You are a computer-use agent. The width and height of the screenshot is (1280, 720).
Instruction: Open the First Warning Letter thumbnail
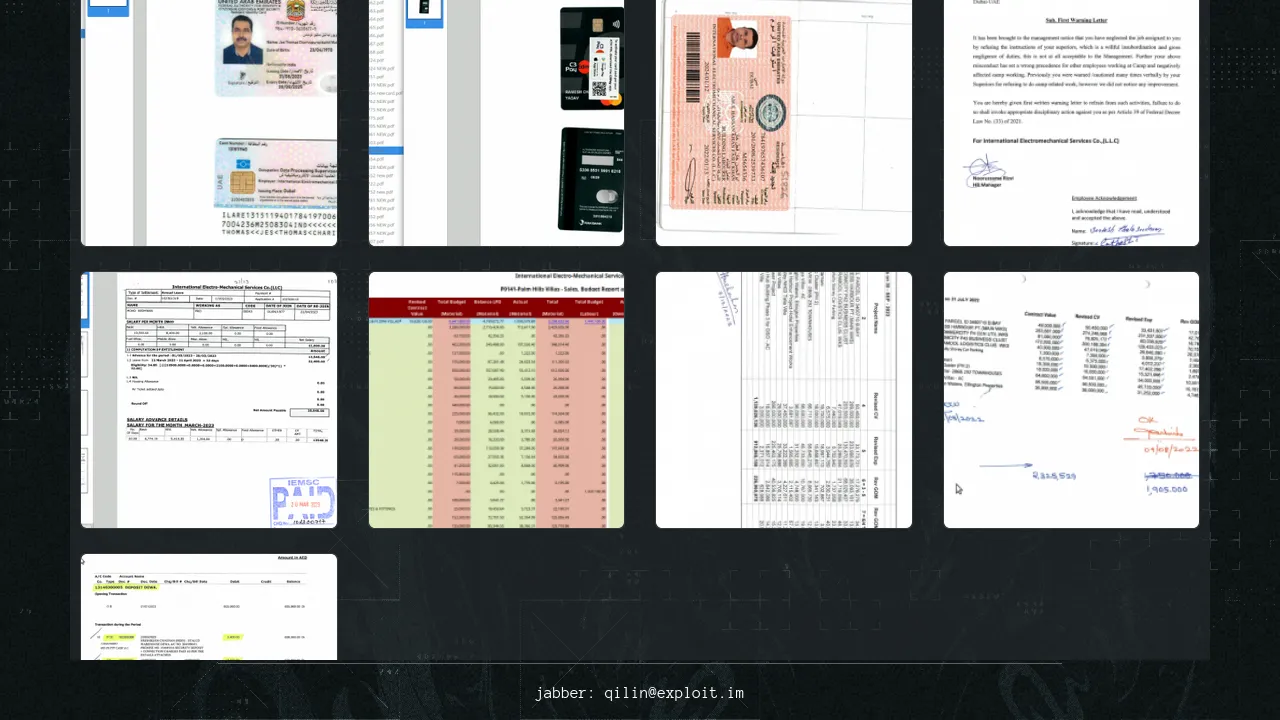(1071, 122)
